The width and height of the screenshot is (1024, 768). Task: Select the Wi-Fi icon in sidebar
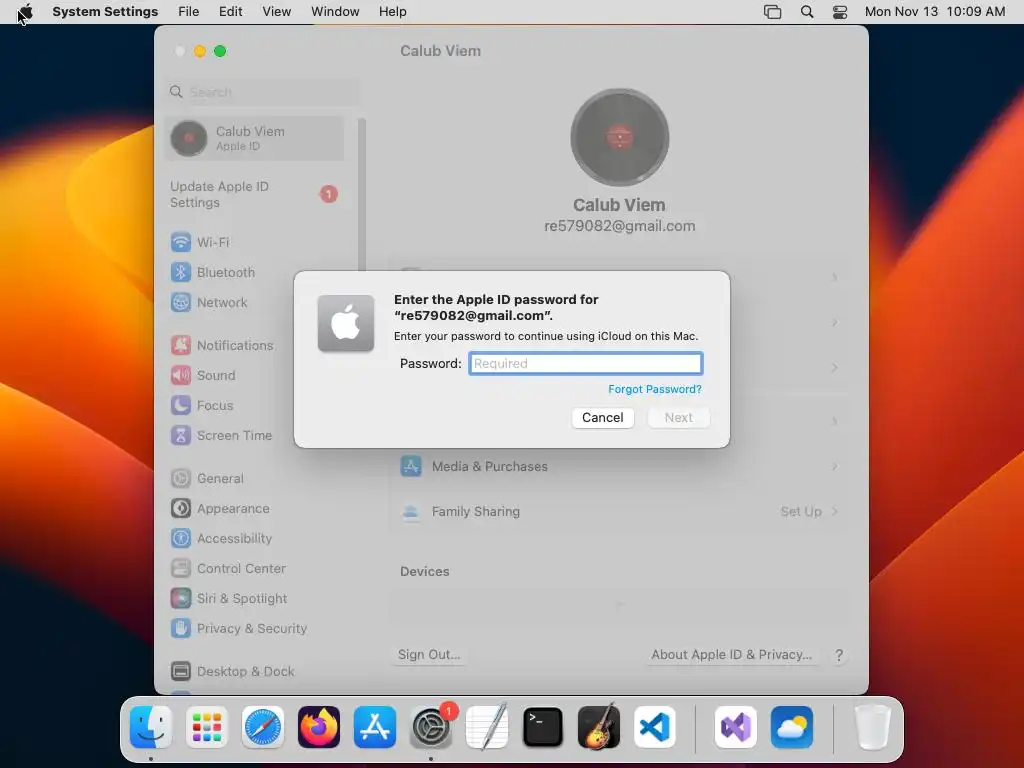[x=181, y=242]
